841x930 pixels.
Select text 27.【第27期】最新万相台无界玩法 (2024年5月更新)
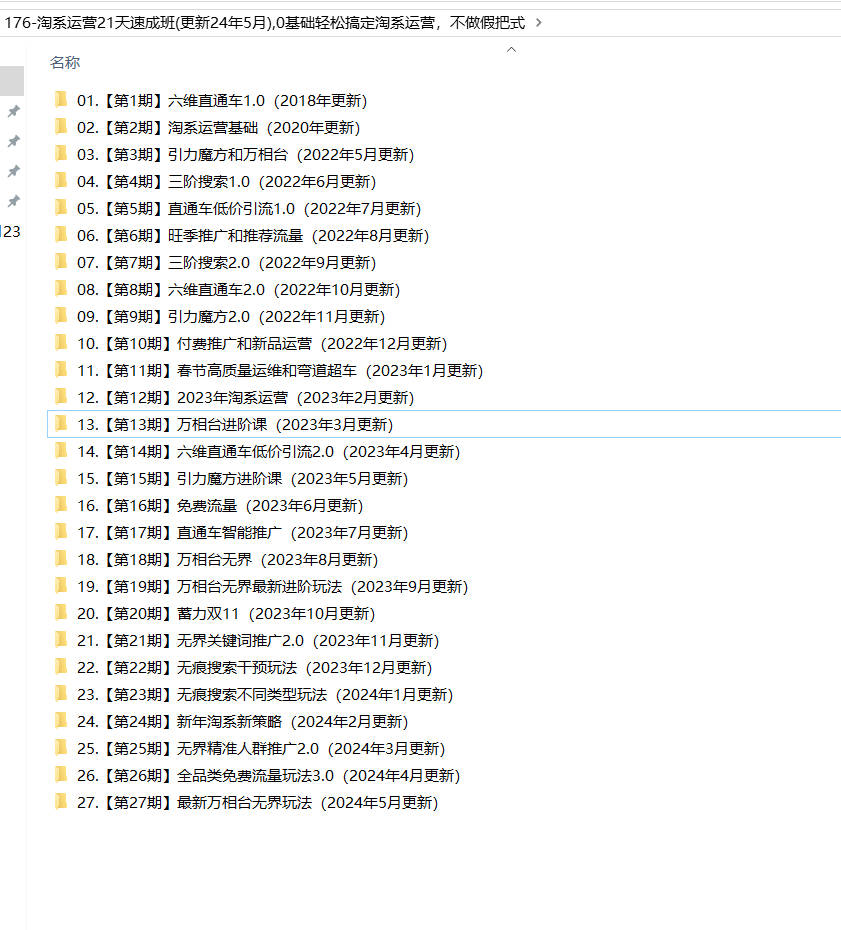click(257, 802)
